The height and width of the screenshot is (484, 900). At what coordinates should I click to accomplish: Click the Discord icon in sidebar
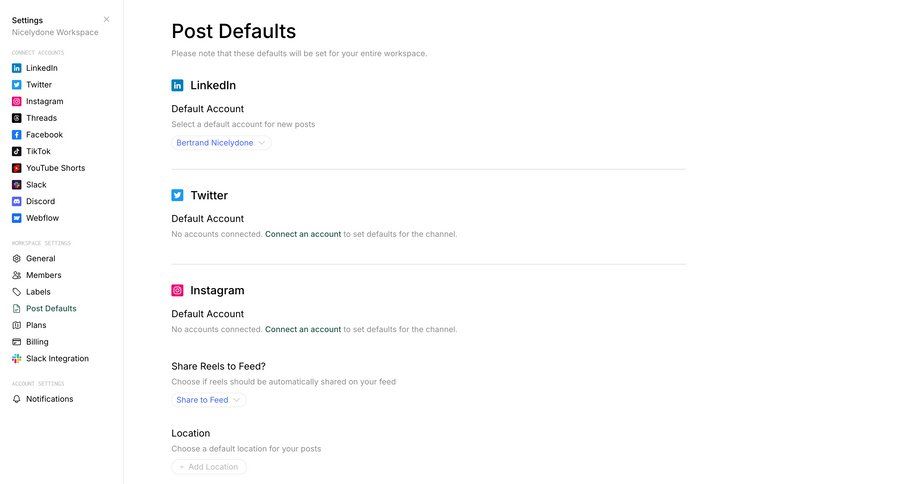tap(17, 201)
